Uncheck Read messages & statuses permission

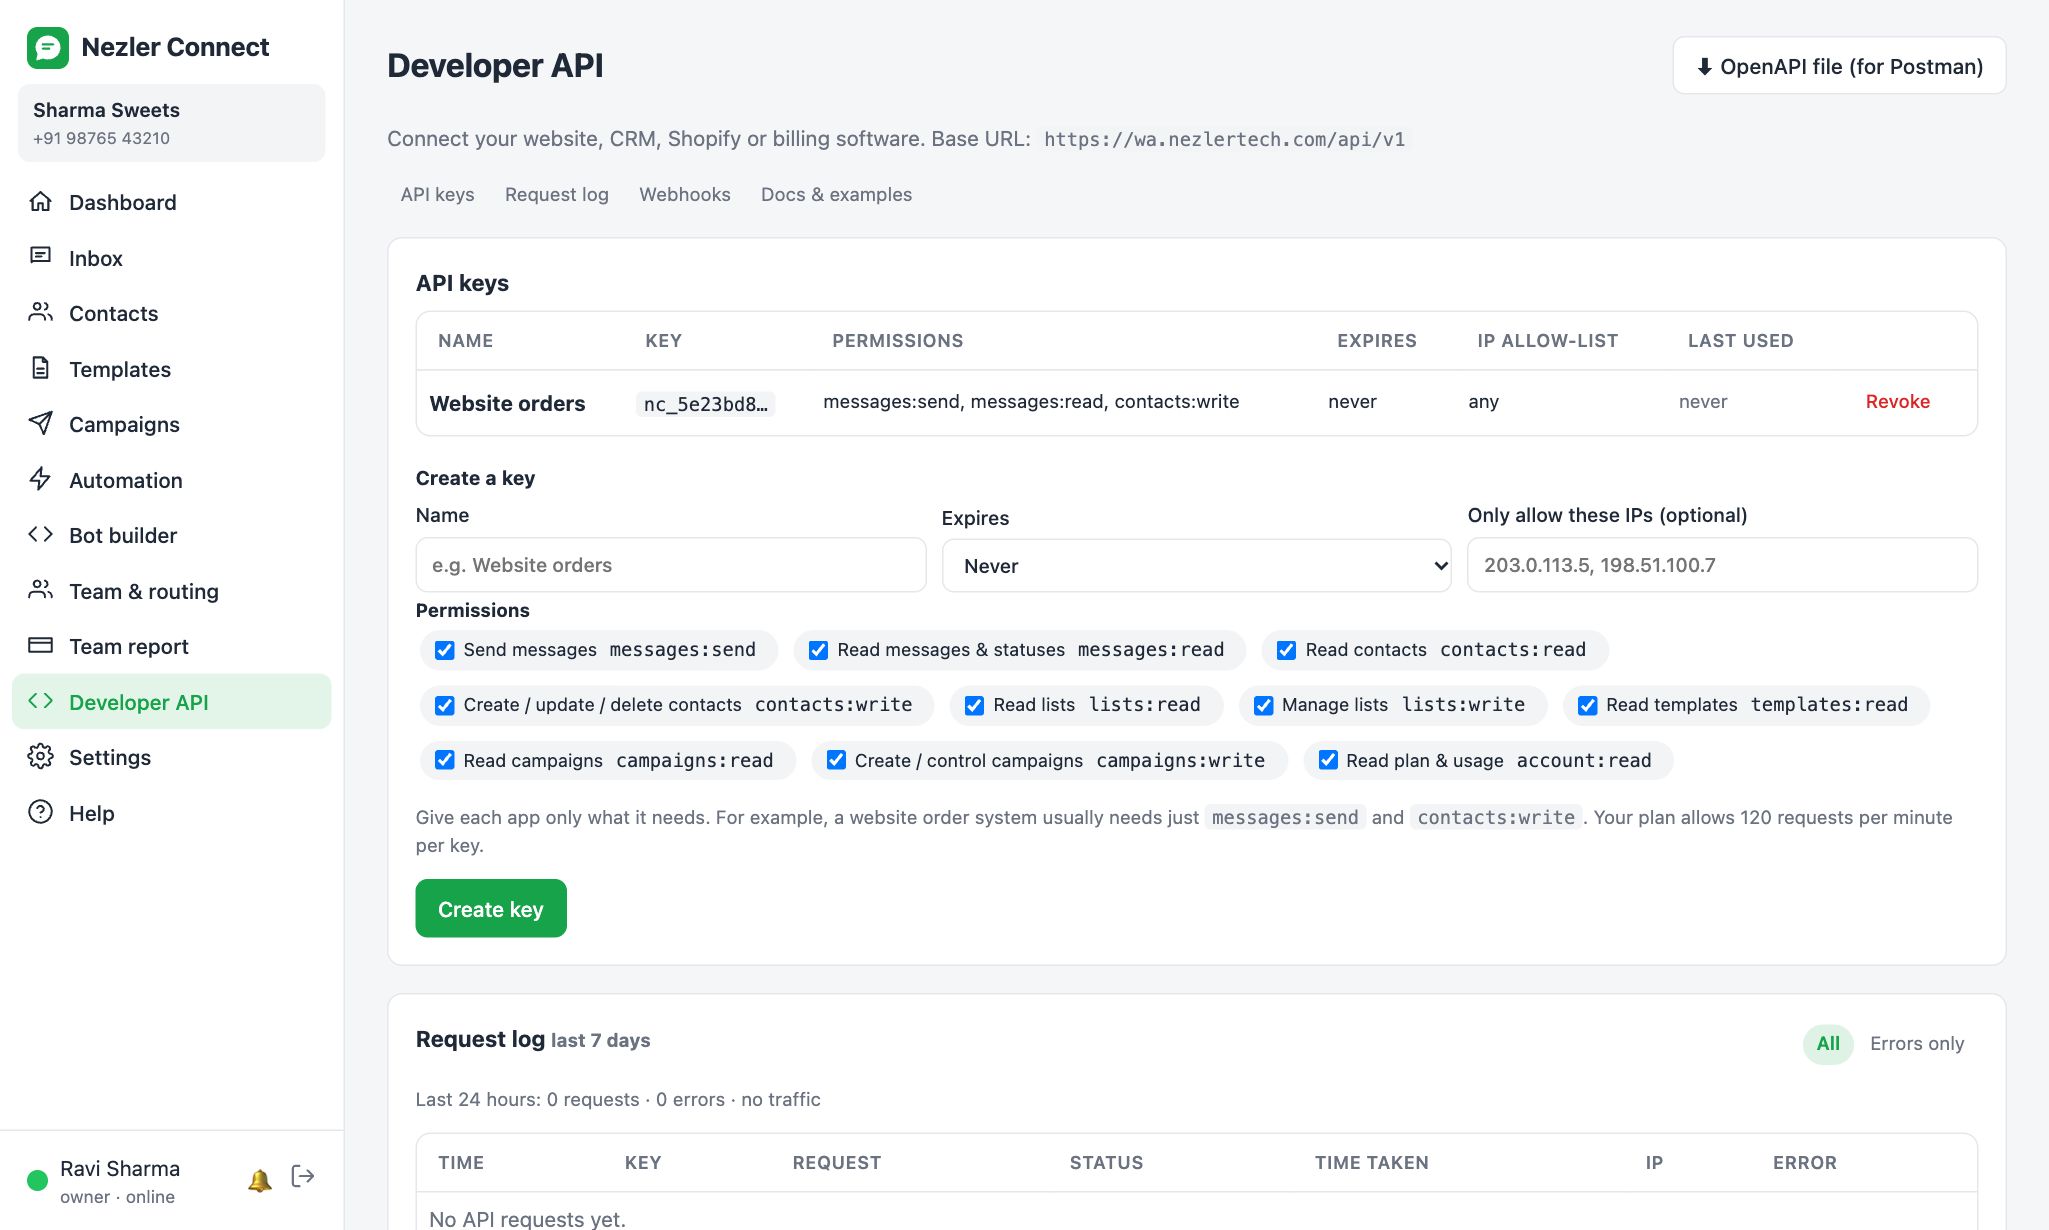tap(818, 650)
